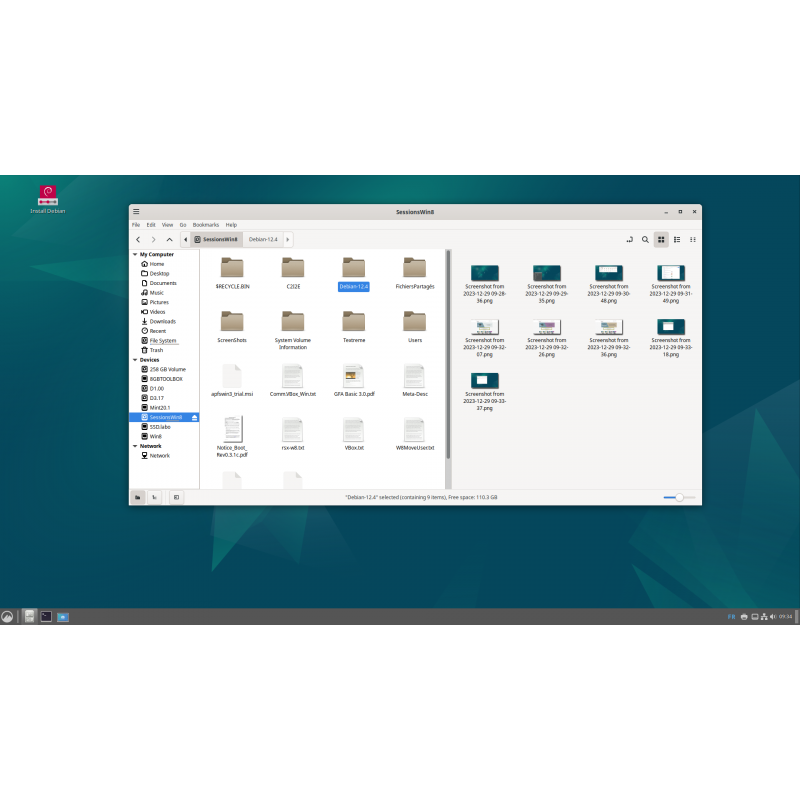This screenshot has width=800, height=800.
Task: Switch to the SessionsWin8 tab
Action: tap(219, 239)
